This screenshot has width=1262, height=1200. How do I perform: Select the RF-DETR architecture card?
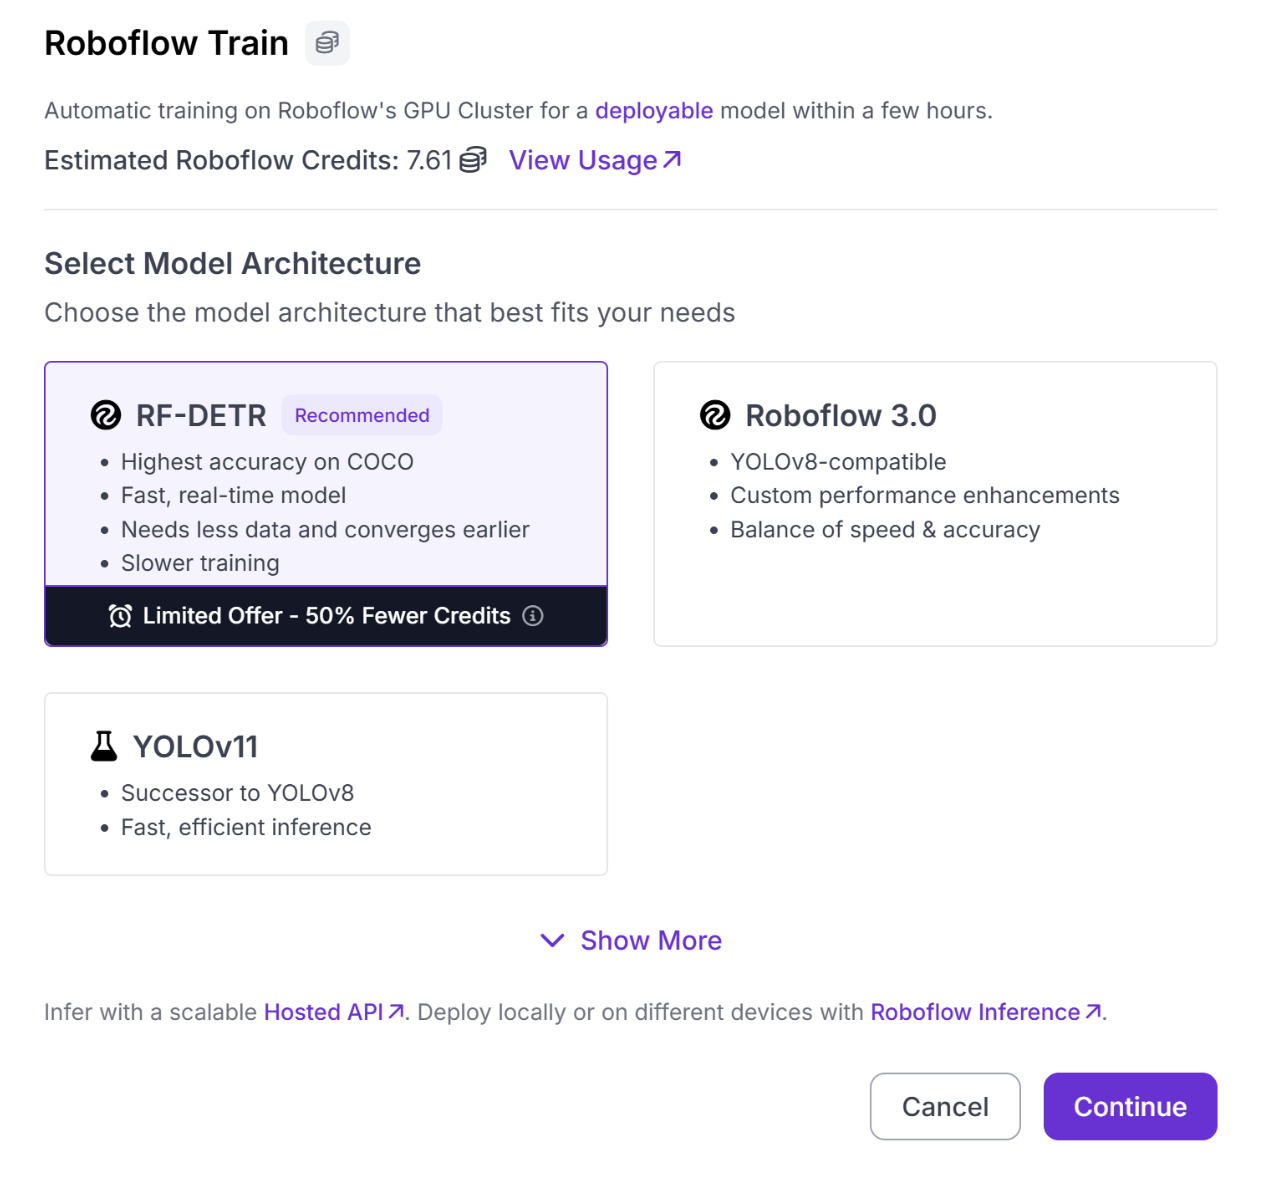(326, 504)
